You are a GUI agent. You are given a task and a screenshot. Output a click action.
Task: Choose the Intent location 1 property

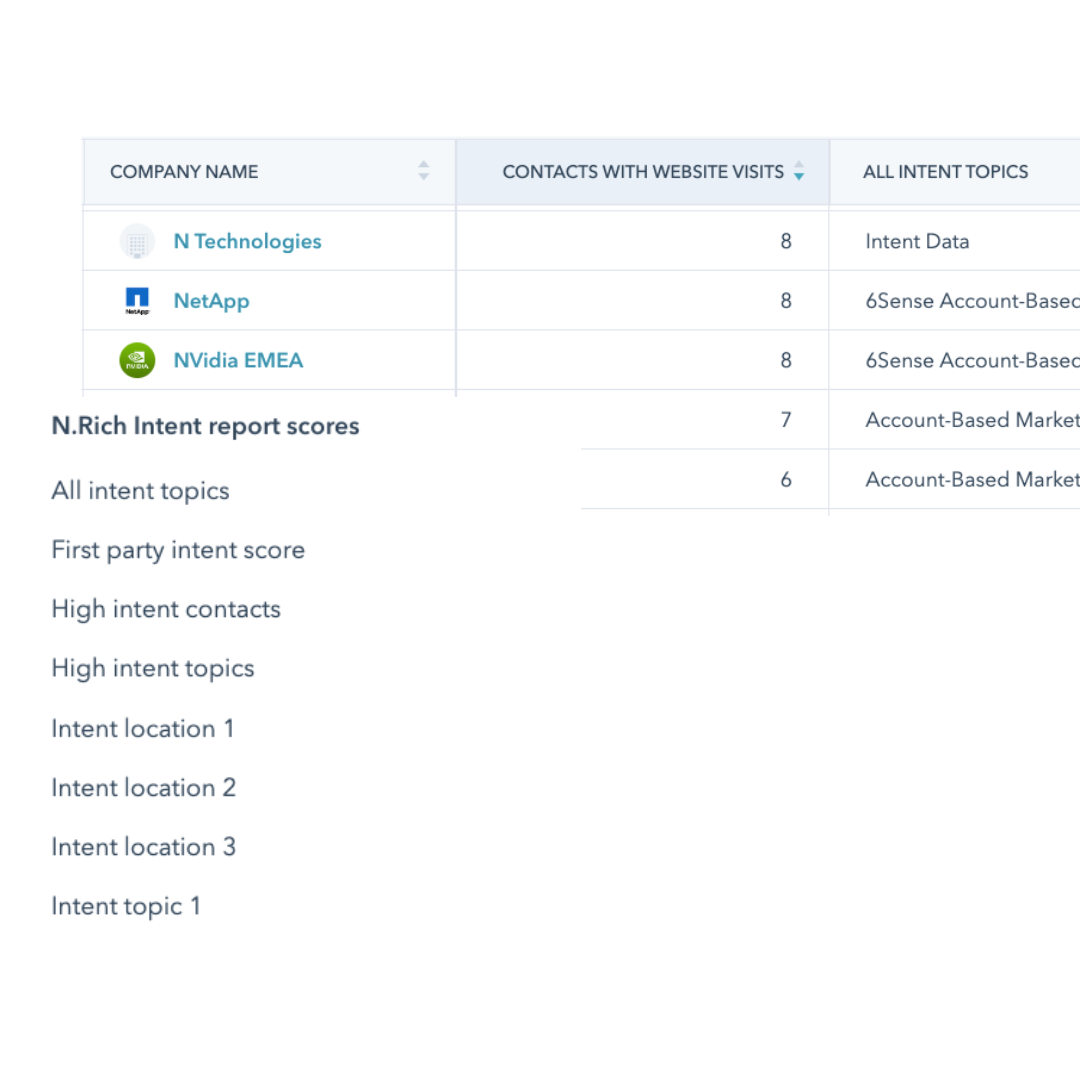tap(143, 728)
